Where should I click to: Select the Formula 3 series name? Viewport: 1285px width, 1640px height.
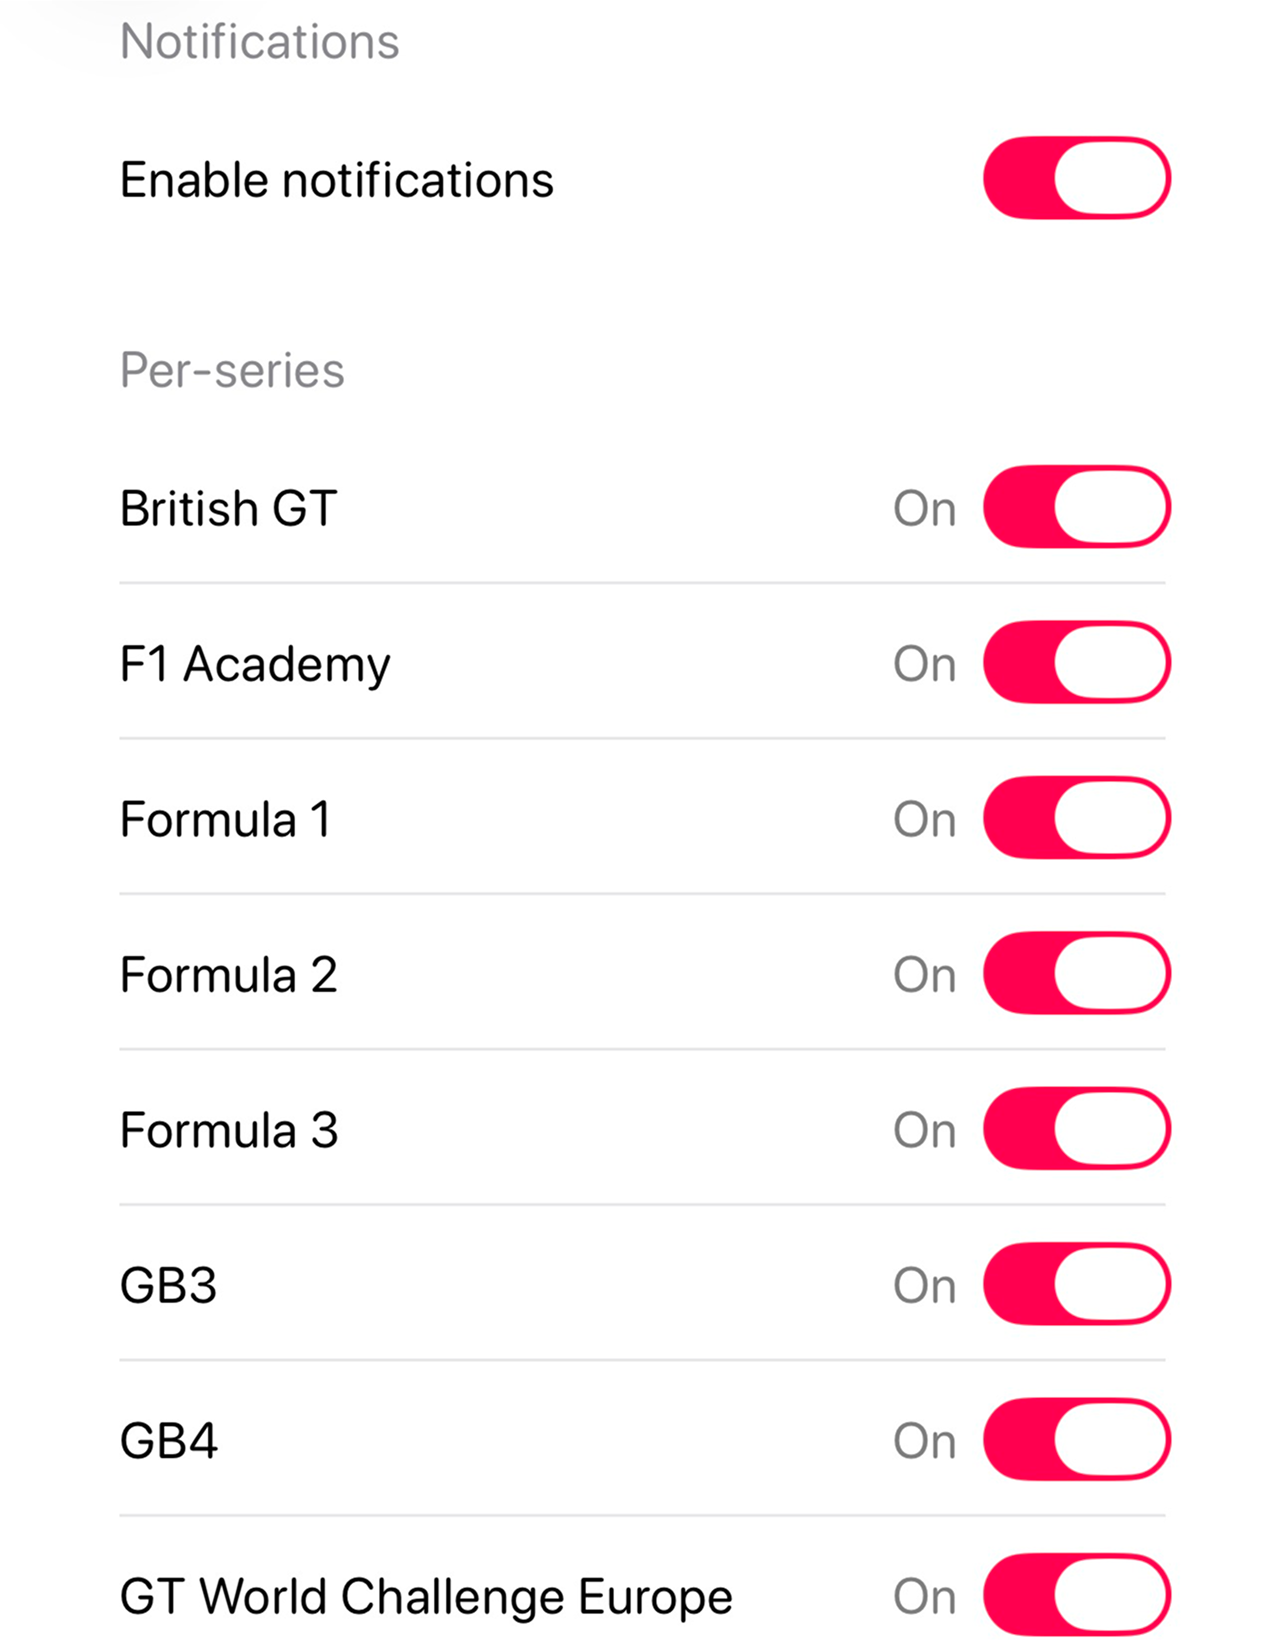coord(229,1131)
